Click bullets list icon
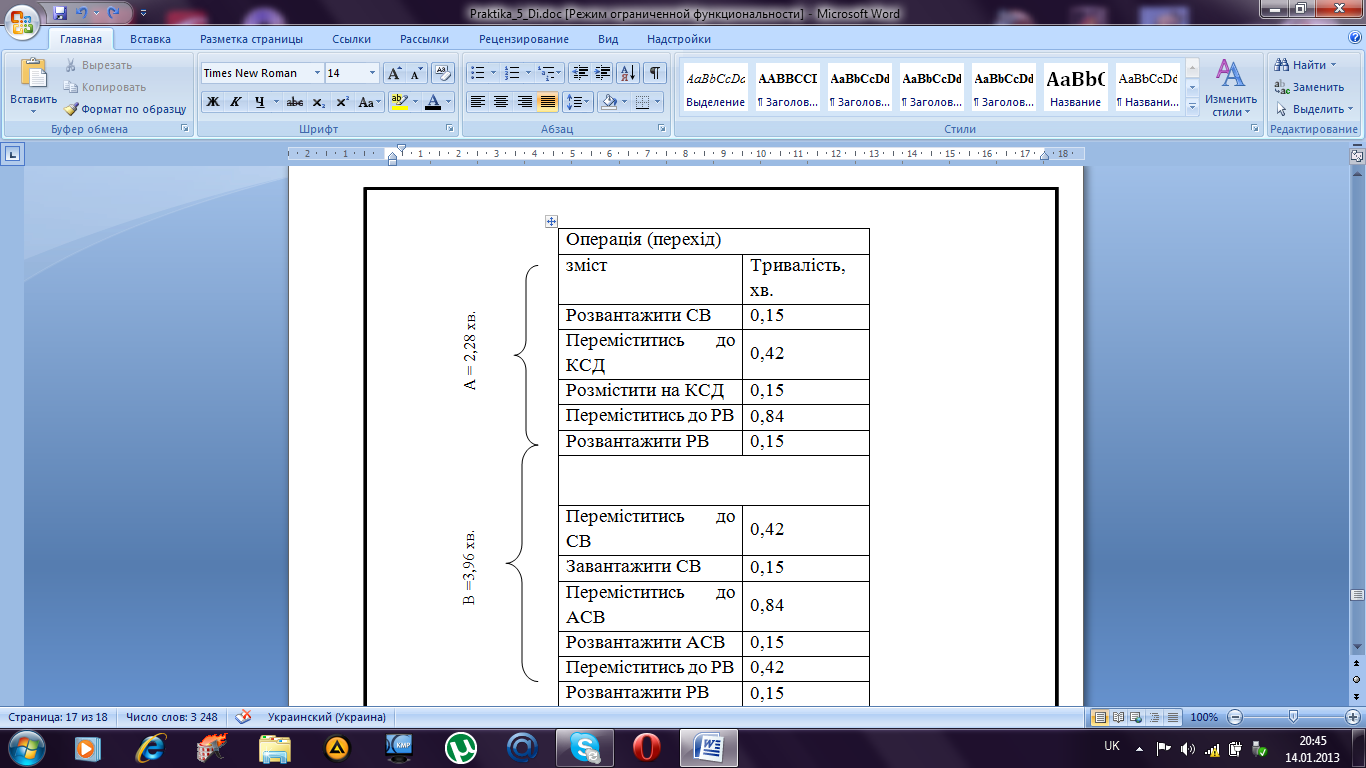Screen dimensions: 1366x768 [x=478, y=73]
